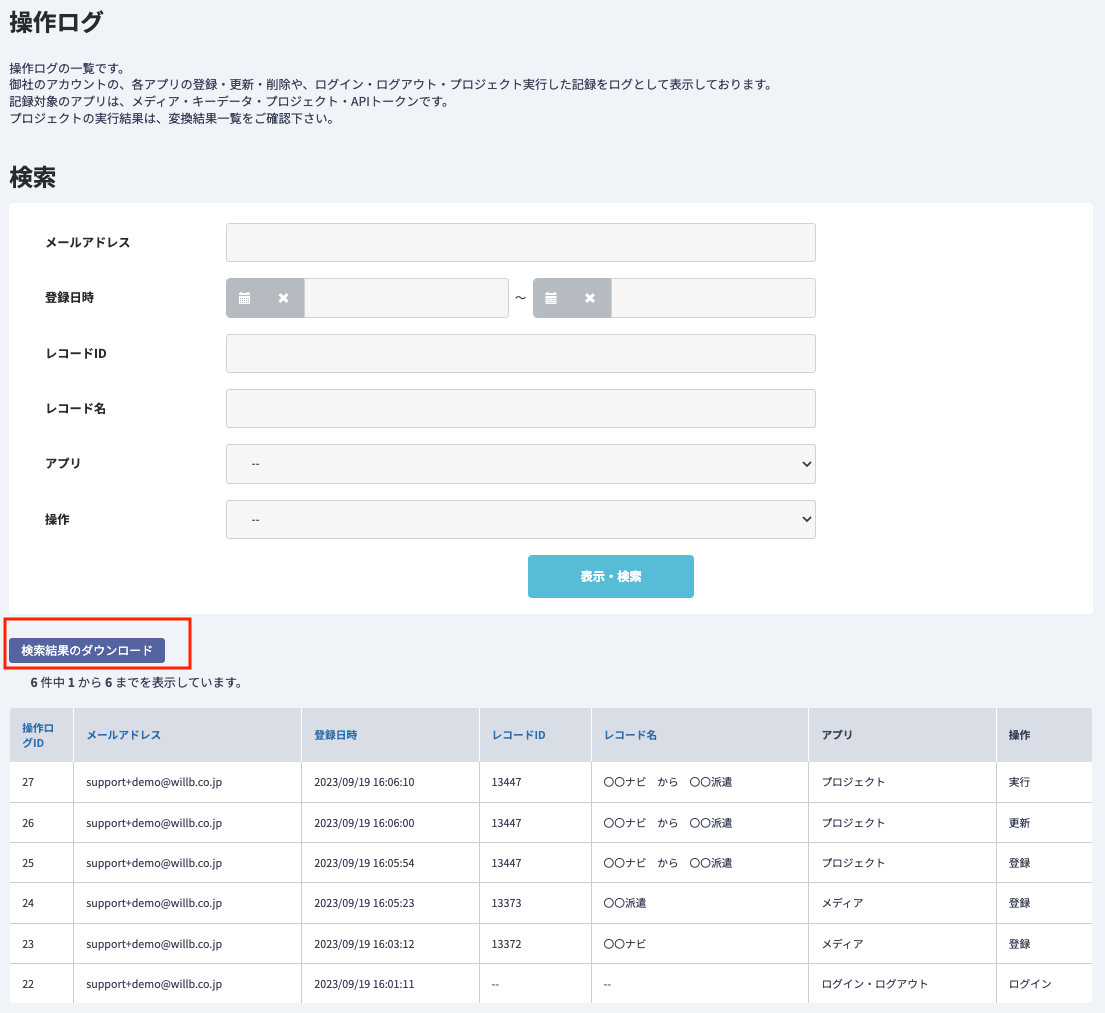Select ログイン operation cell in row 22
This screenshot has height=1013, width=1105.
click(1044, 984)
